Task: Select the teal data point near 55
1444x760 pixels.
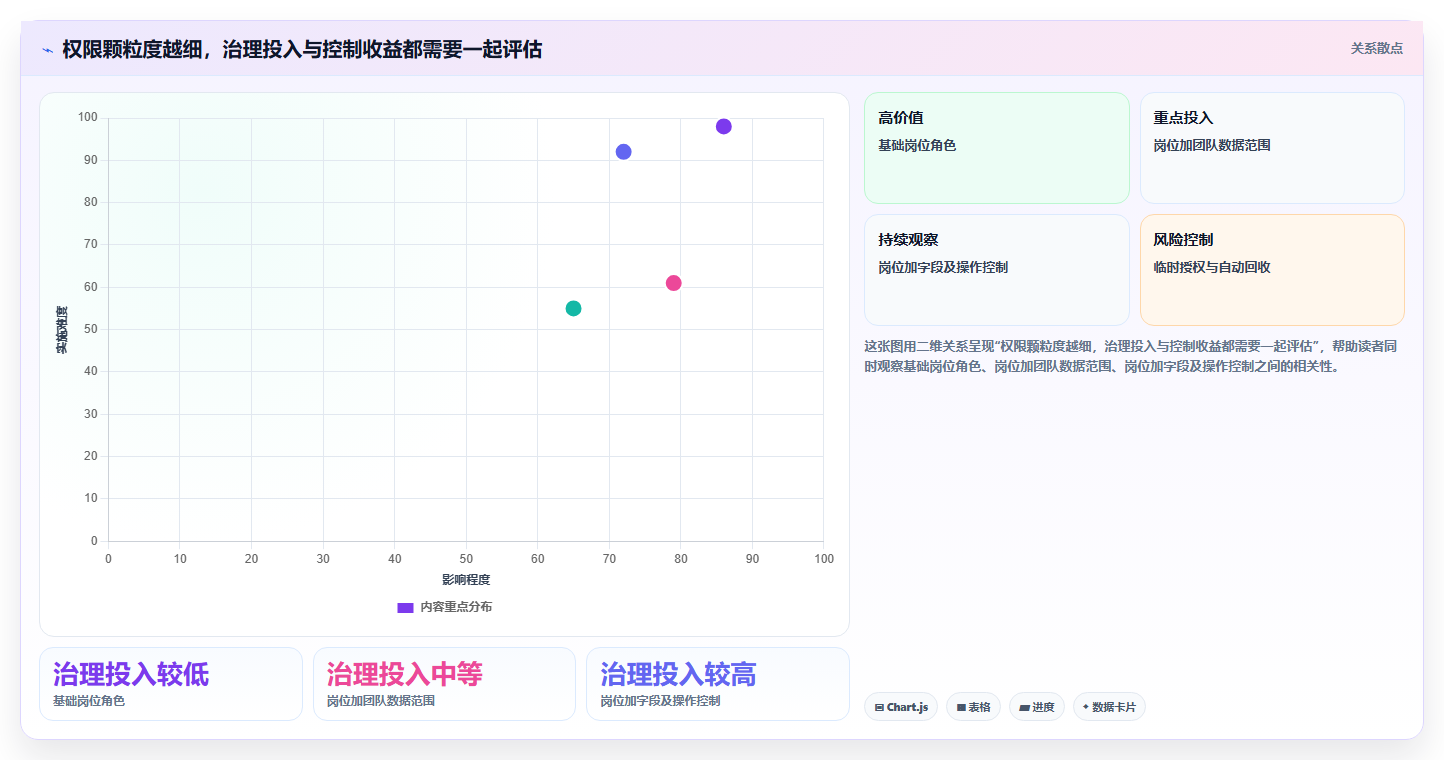Action: pyautogui.click(x=573, y=308)
